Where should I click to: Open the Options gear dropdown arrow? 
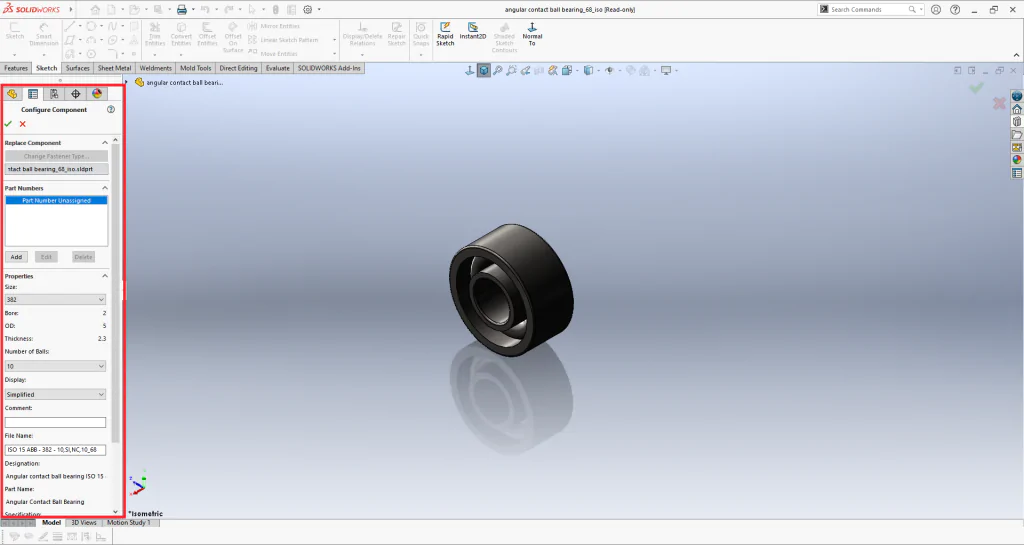coord(319,10)
